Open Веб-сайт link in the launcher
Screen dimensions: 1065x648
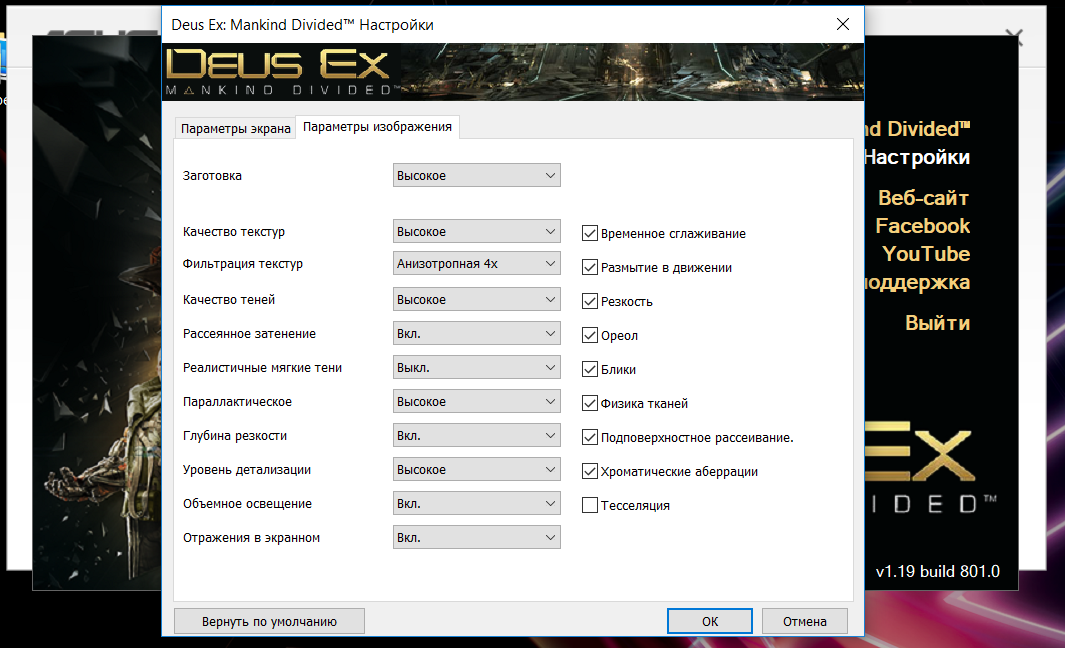(x=923, y=198)
